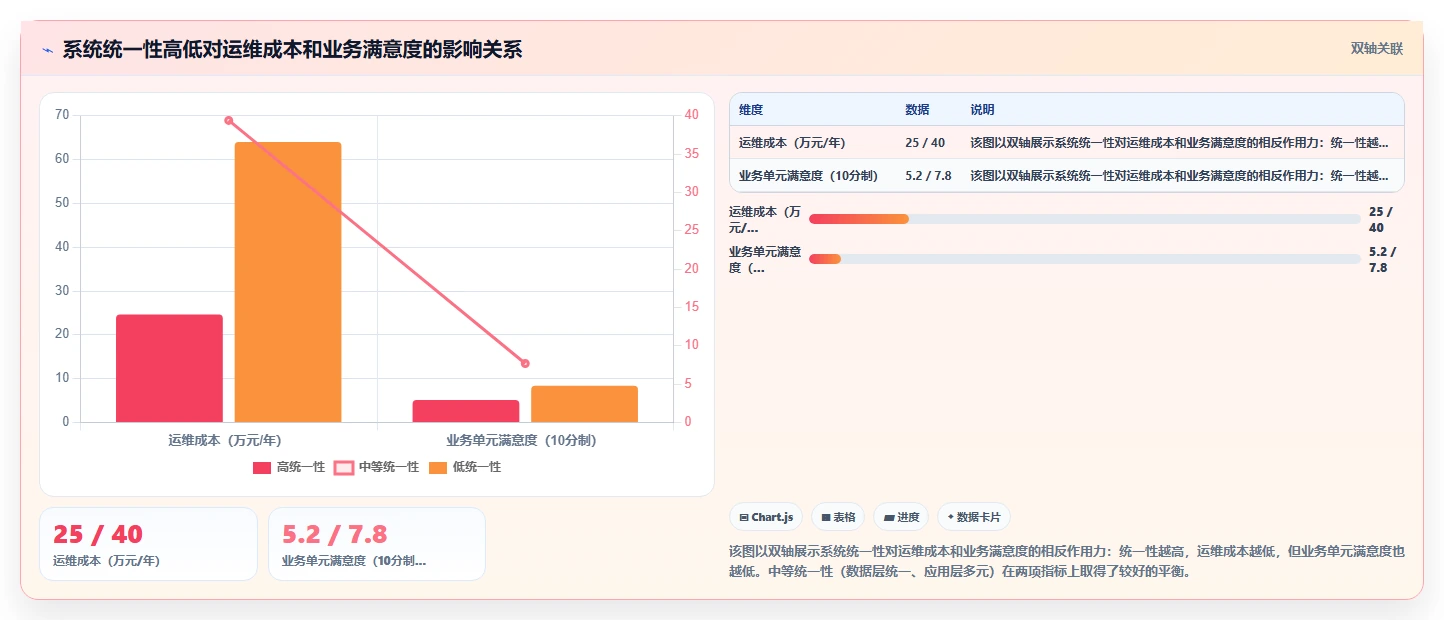Select the 表格 tag chip
Image resolution: width=1444 pixels, height=620 pixels.
837,517
